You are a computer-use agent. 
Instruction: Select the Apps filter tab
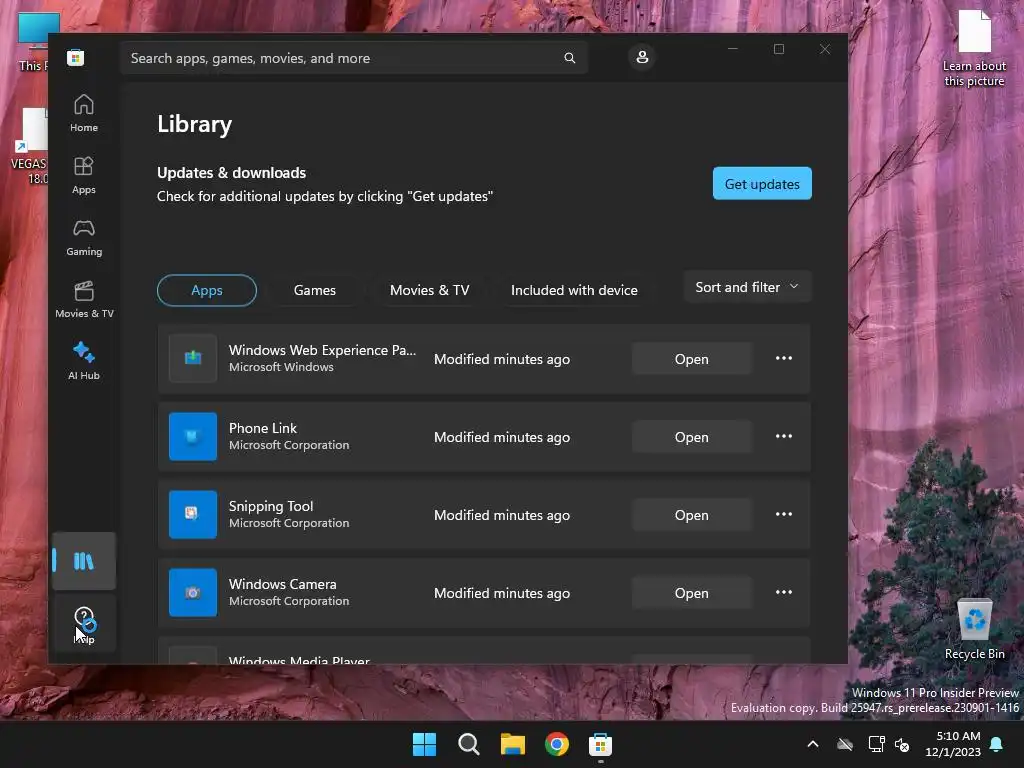point(207,290)
